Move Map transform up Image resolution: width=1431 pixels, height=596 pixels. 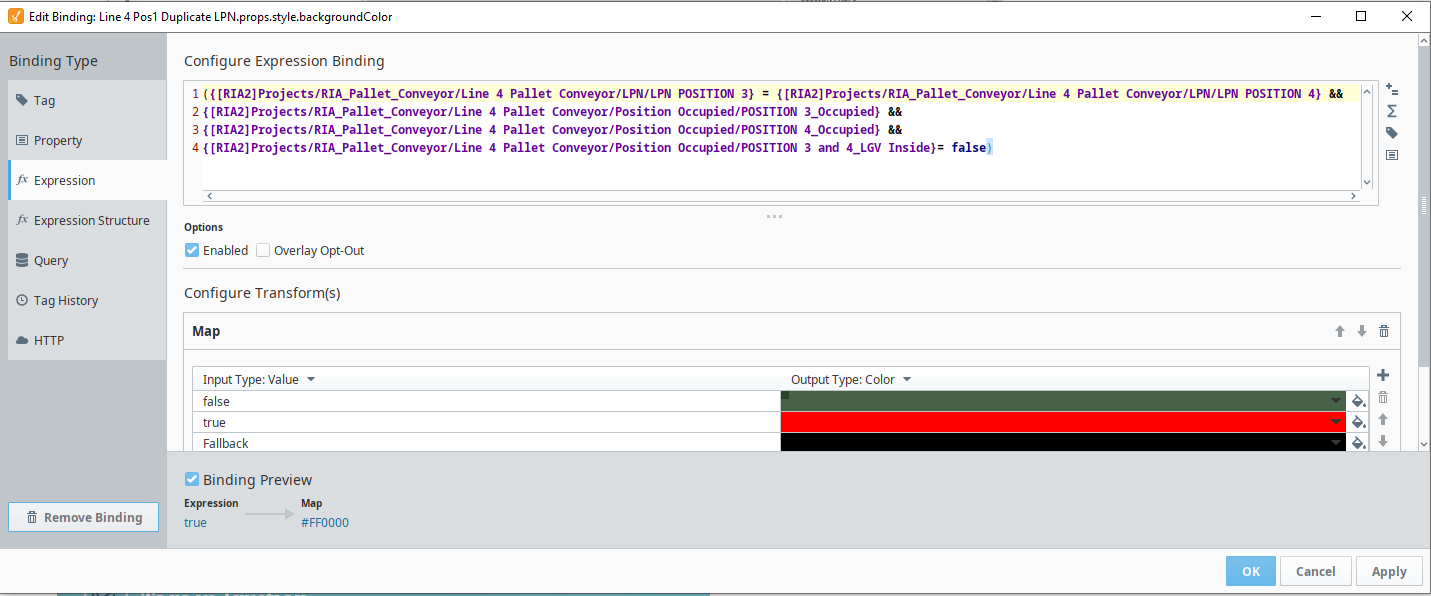tap(1340, 331)
